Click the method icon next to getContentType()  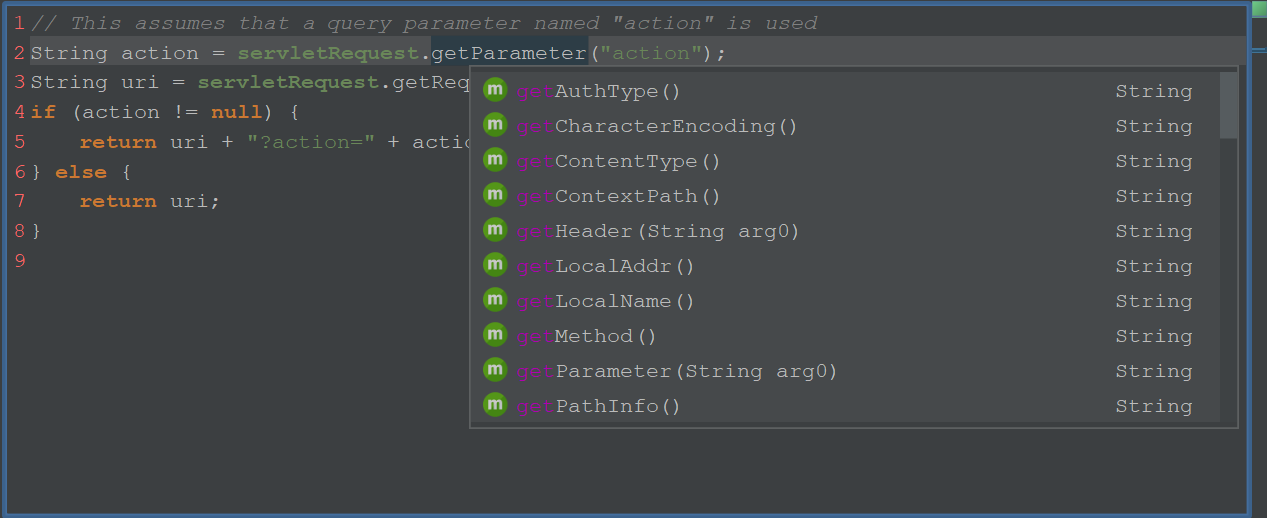pyautogui.click(x=495, y=160)
